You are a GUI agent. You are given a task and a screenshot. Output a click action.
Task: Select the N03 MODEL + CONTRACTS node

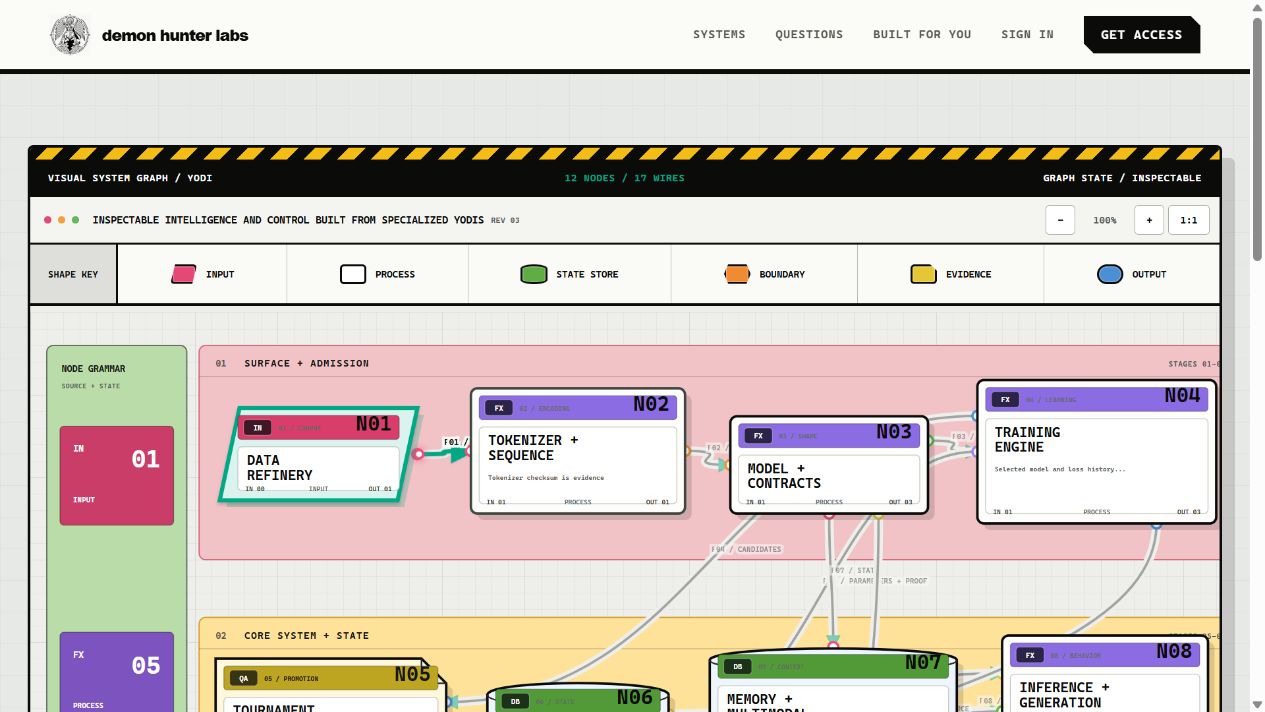point(829,465)
